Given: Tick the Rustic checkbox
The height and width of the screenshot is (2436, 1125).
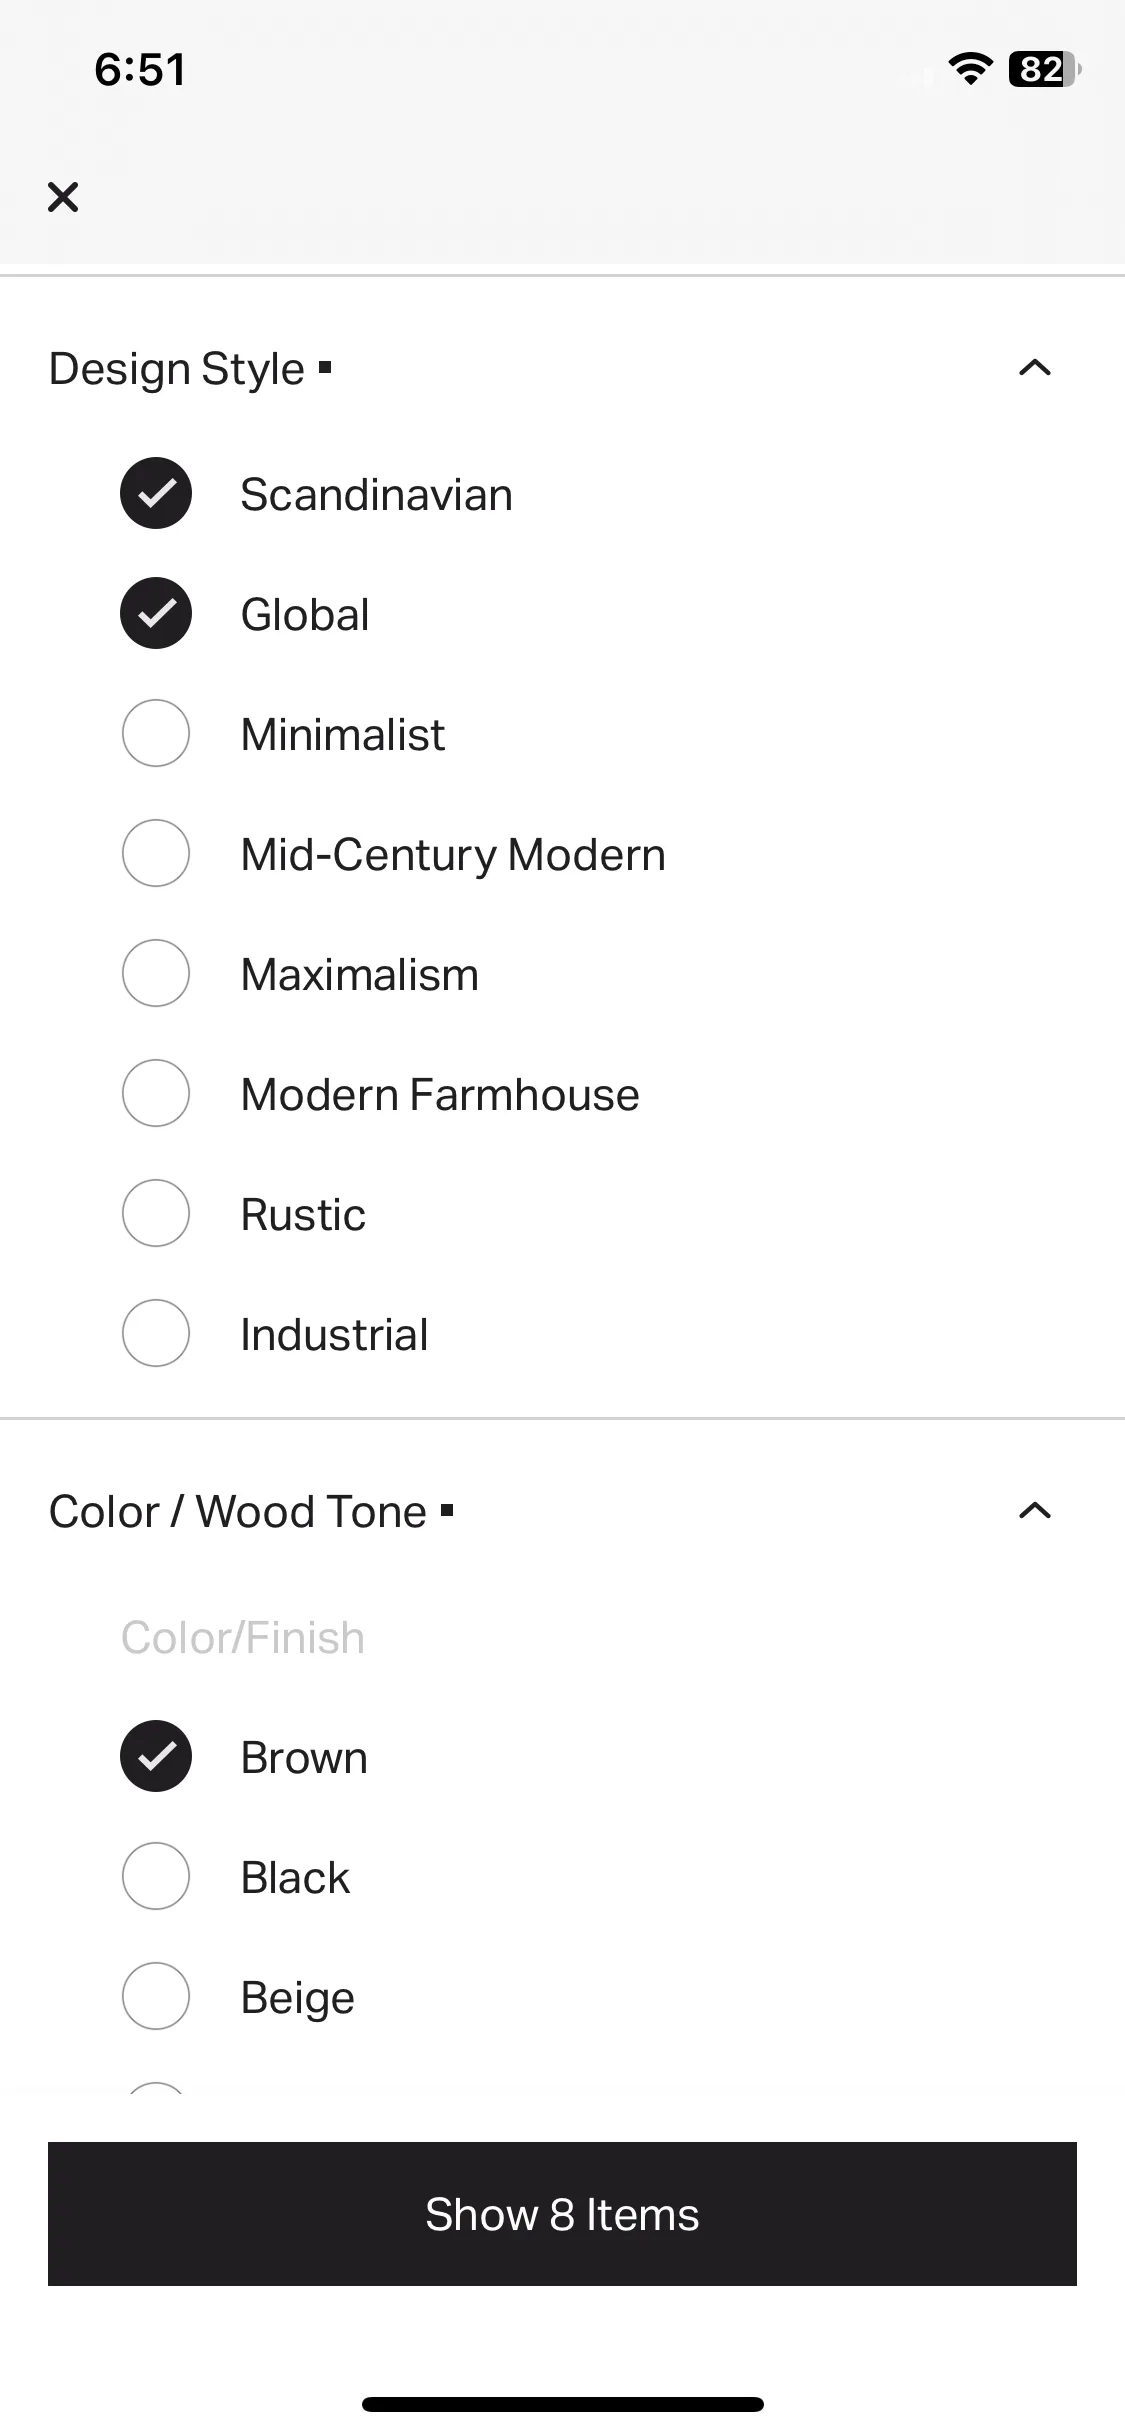Looking at the screenshot, I should [x=156, y=1213].
